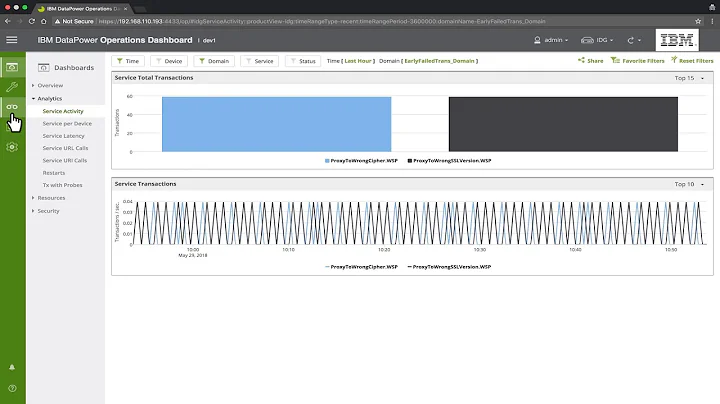Open the Device filter
720x404 pixels.
tap(169, 61)
